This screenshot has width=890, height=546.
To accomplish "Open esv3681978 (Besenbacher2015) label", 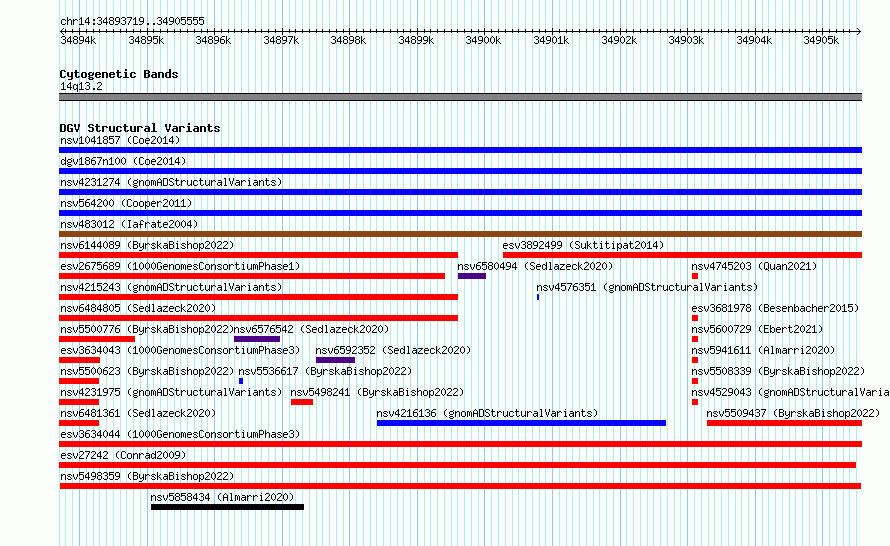I will coord(775,308).
